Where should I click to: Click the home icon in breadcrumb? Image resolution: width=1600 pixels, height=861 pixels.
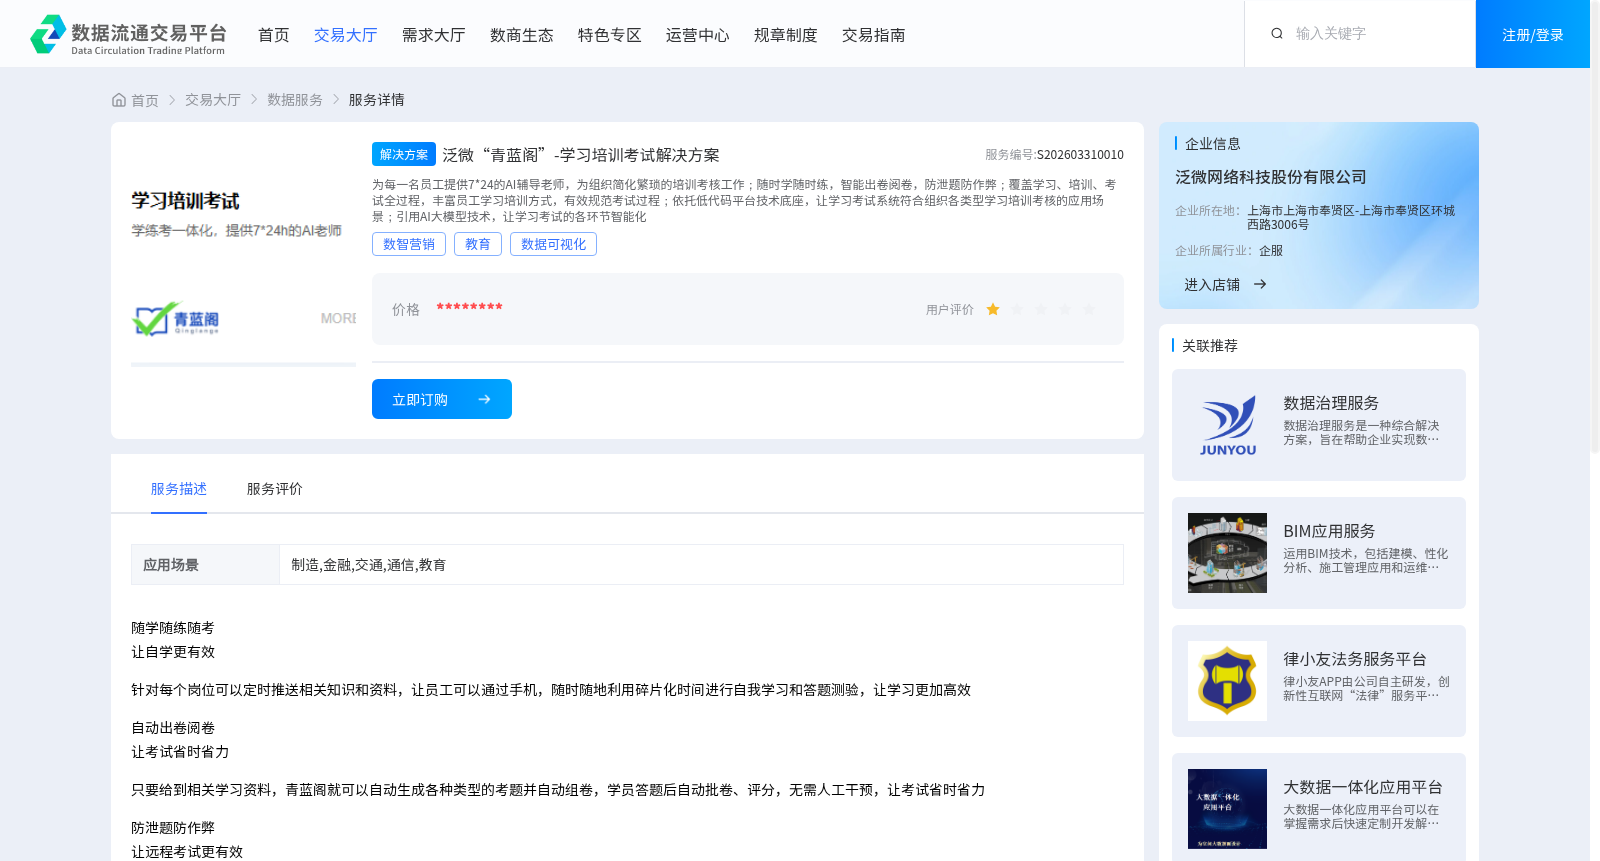tap(119, 100)
